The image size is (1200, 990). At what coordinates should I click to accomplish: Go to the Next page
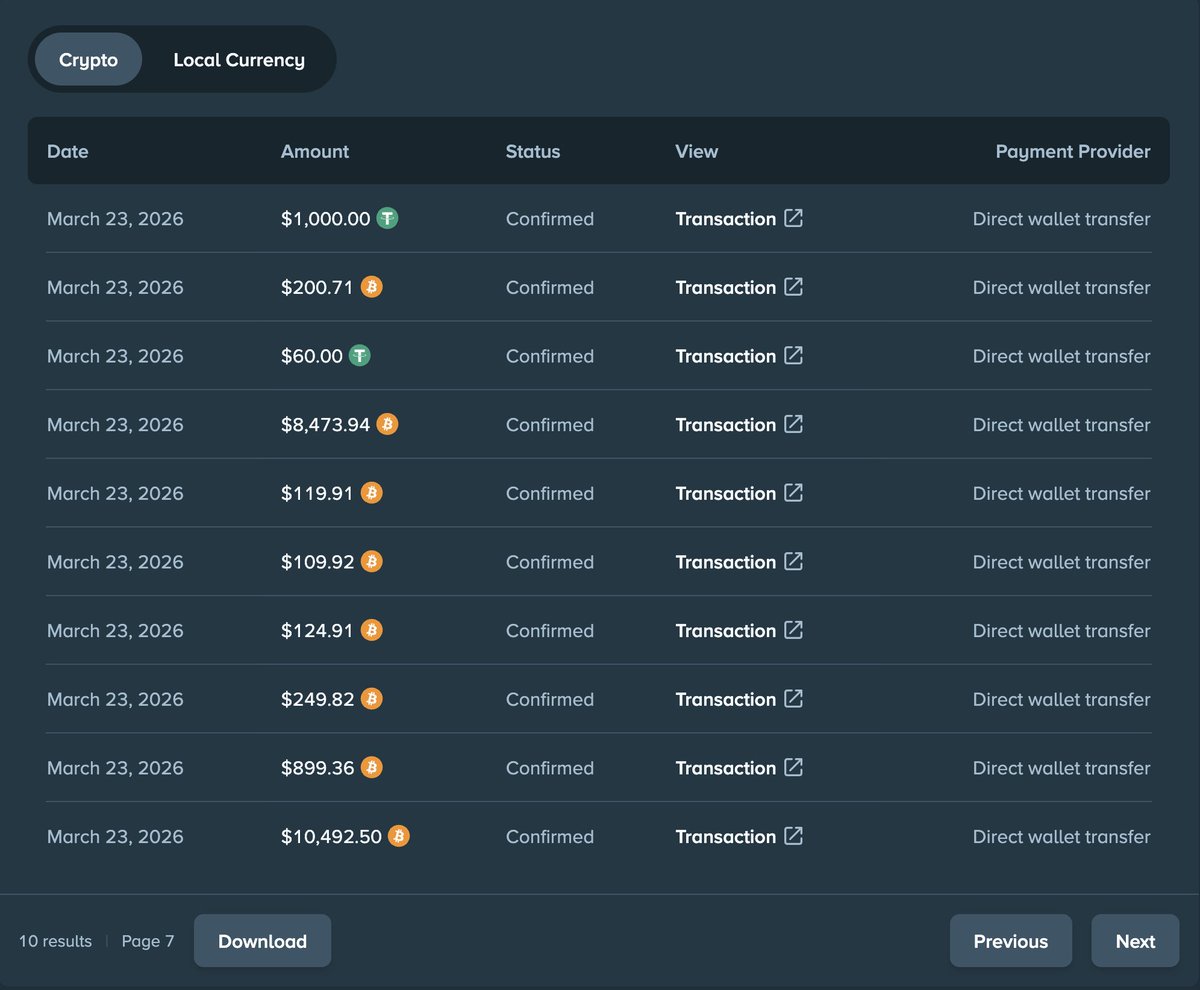coord(1135,941)
